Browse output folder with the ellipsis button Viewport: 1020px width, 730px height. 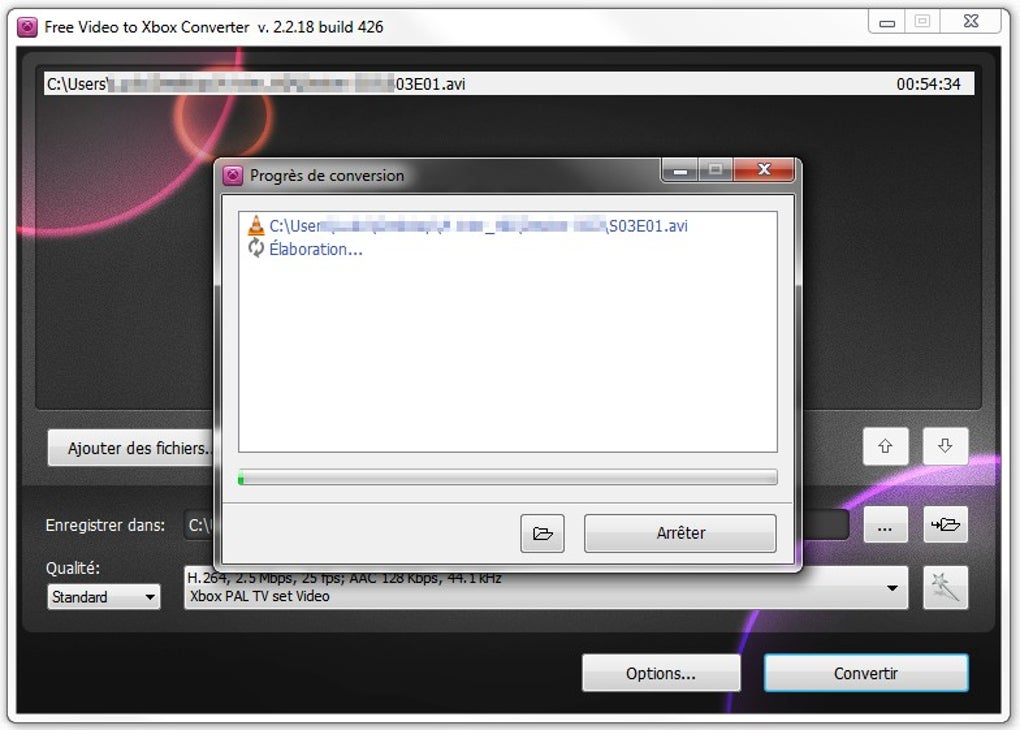[885, 524]
